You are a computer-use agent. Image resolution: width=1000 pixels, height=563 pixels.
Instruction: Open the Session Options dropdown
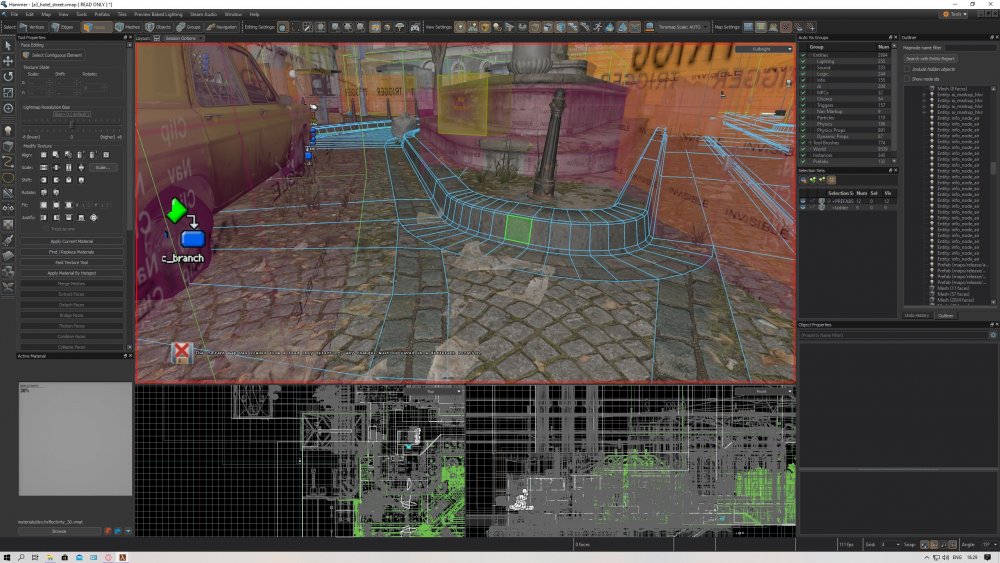tap(183, 38)
